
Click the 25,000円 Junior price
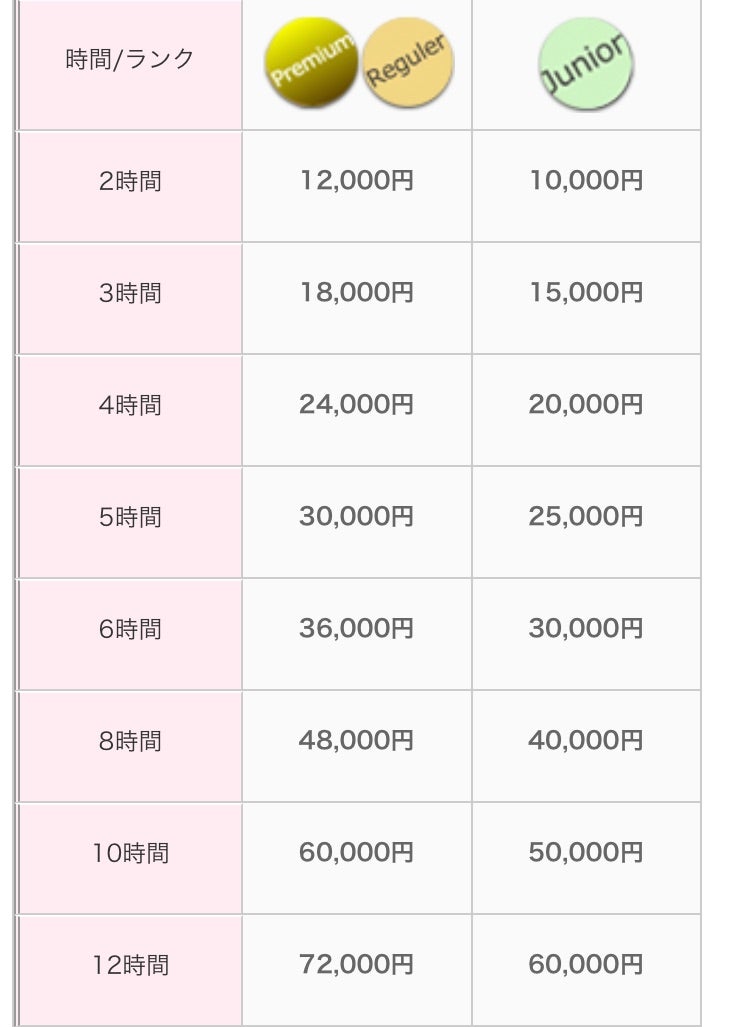click(586, 516)
